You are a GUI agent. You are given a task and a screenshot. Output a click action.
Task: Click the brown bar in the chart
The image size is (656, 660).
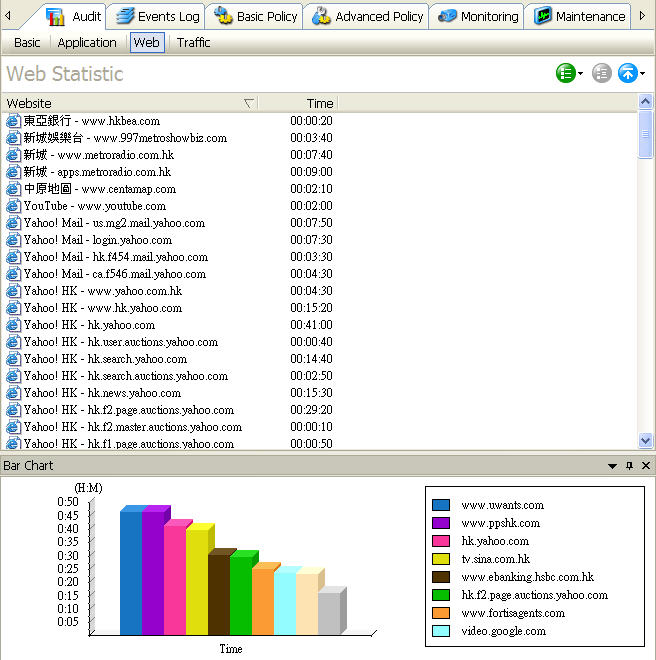click(x=219, y=594)
